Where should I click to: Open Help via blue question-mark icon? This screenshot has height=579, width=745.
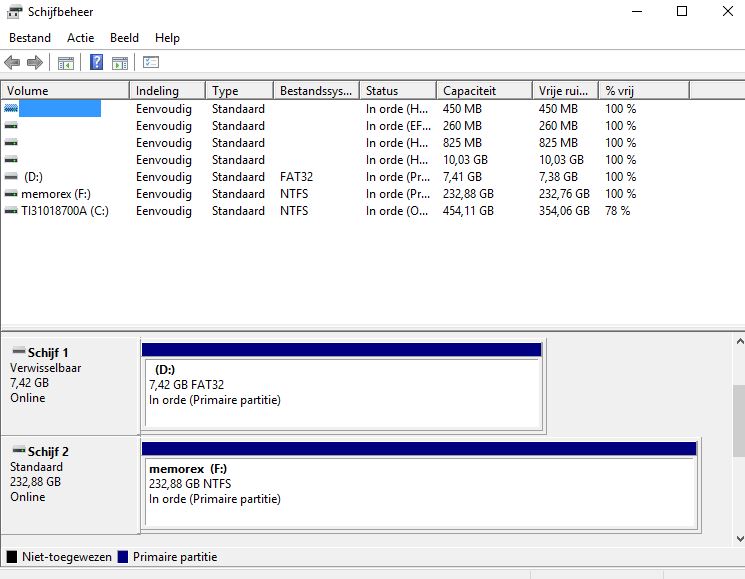coord(96,62)
